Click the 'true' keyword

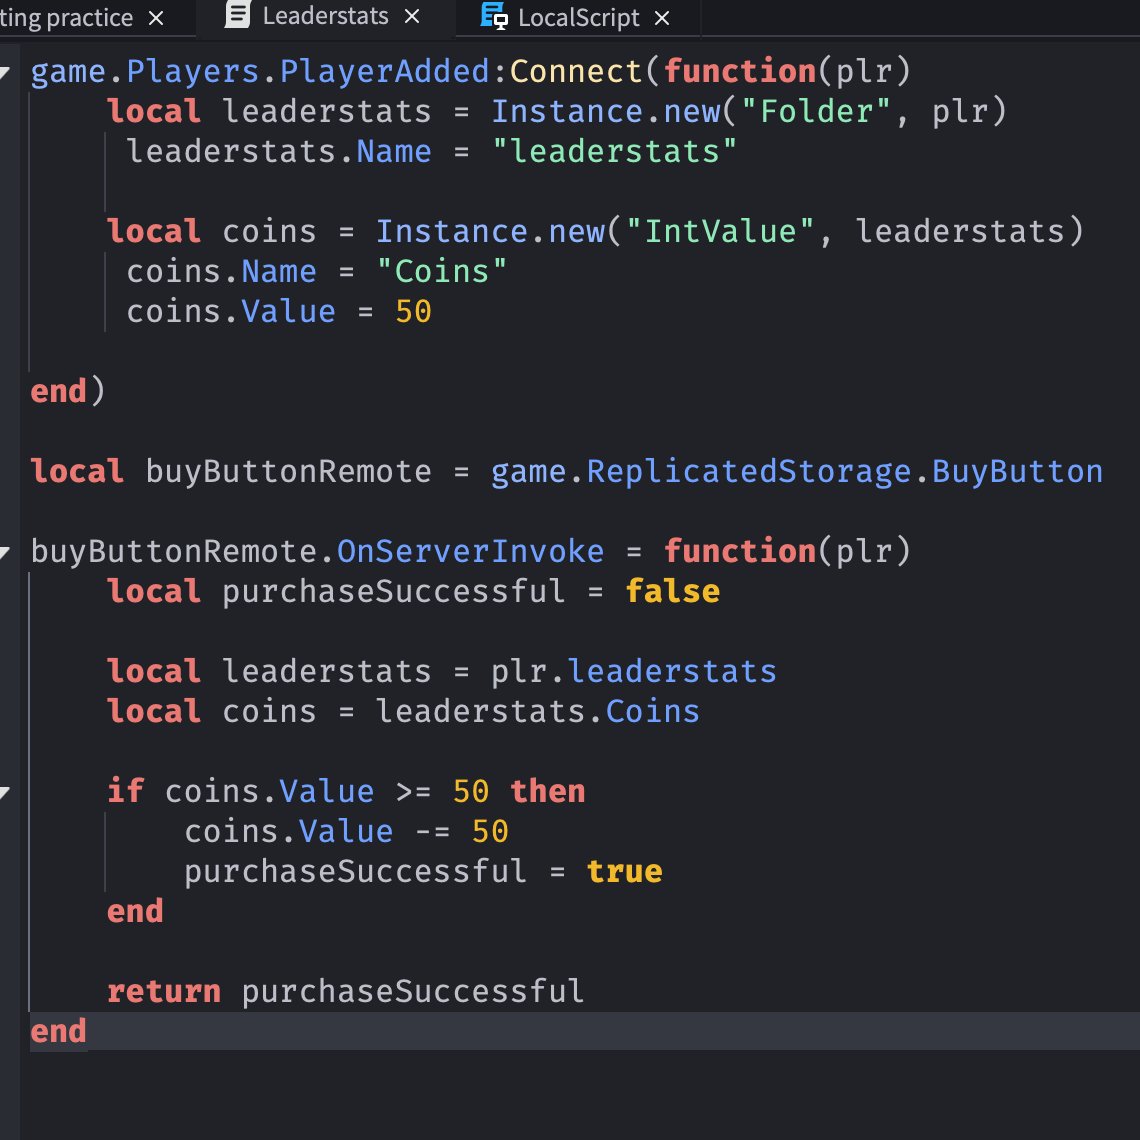[625, 872]
